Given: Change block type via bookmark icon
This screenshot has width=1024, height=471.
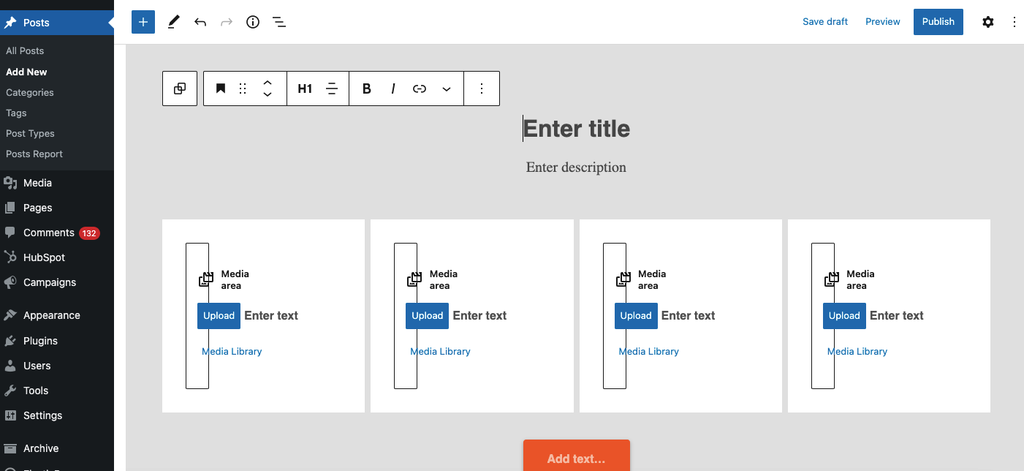Looking at the screenshot, I should pyautogui.click(x=221, y=89).
